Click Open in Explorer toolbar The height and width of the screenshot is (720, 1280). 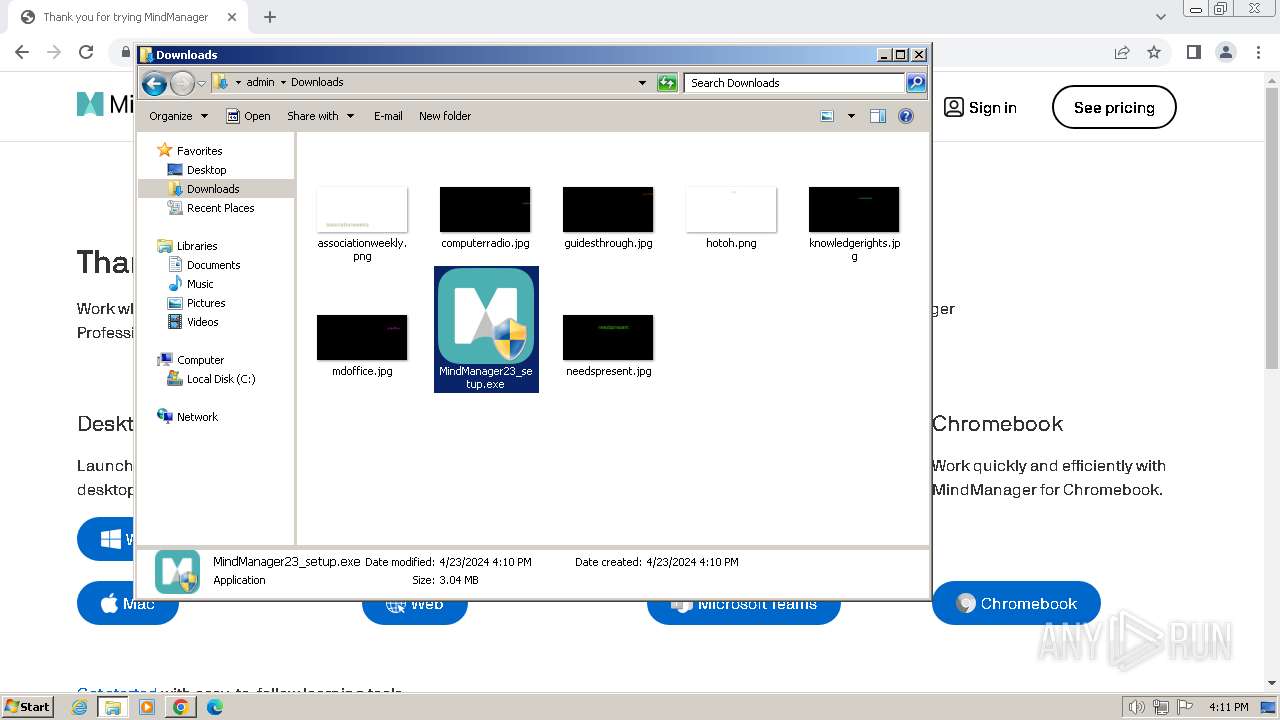248,116
